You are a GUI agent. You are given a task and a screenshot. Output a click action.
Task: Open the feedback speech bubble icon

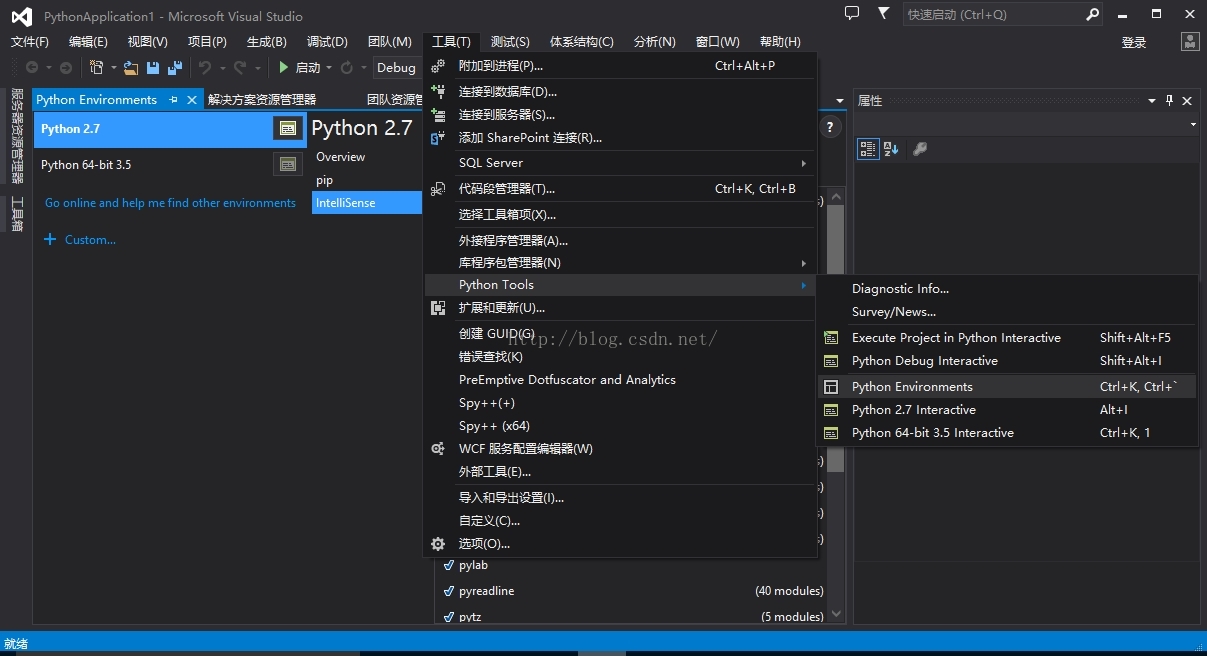point(852,14)
